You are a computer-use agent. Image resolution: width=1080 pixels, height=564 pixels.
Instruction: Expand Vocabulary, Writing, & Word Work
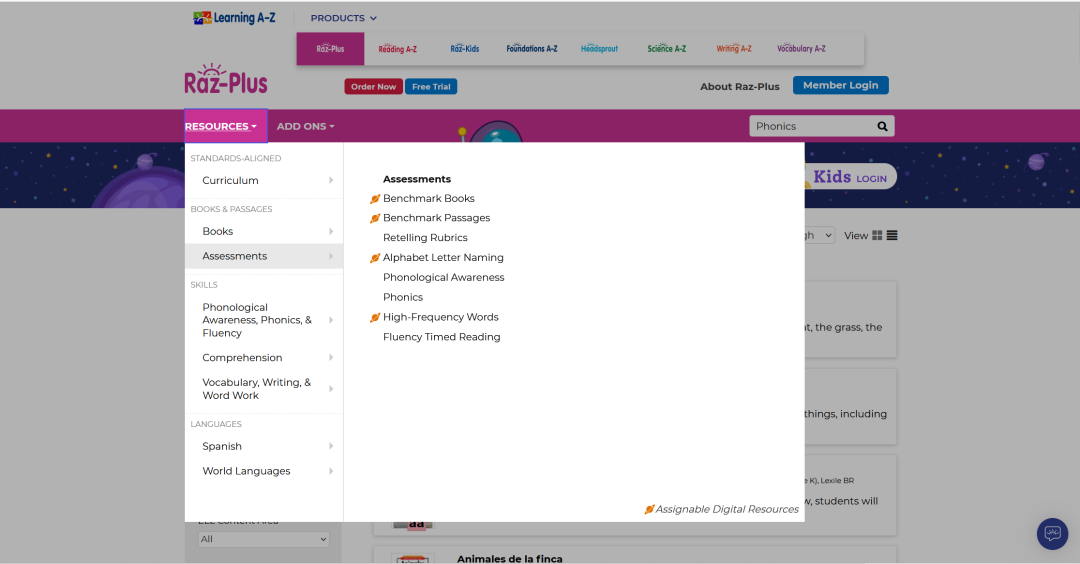click(x=264, y=388)
